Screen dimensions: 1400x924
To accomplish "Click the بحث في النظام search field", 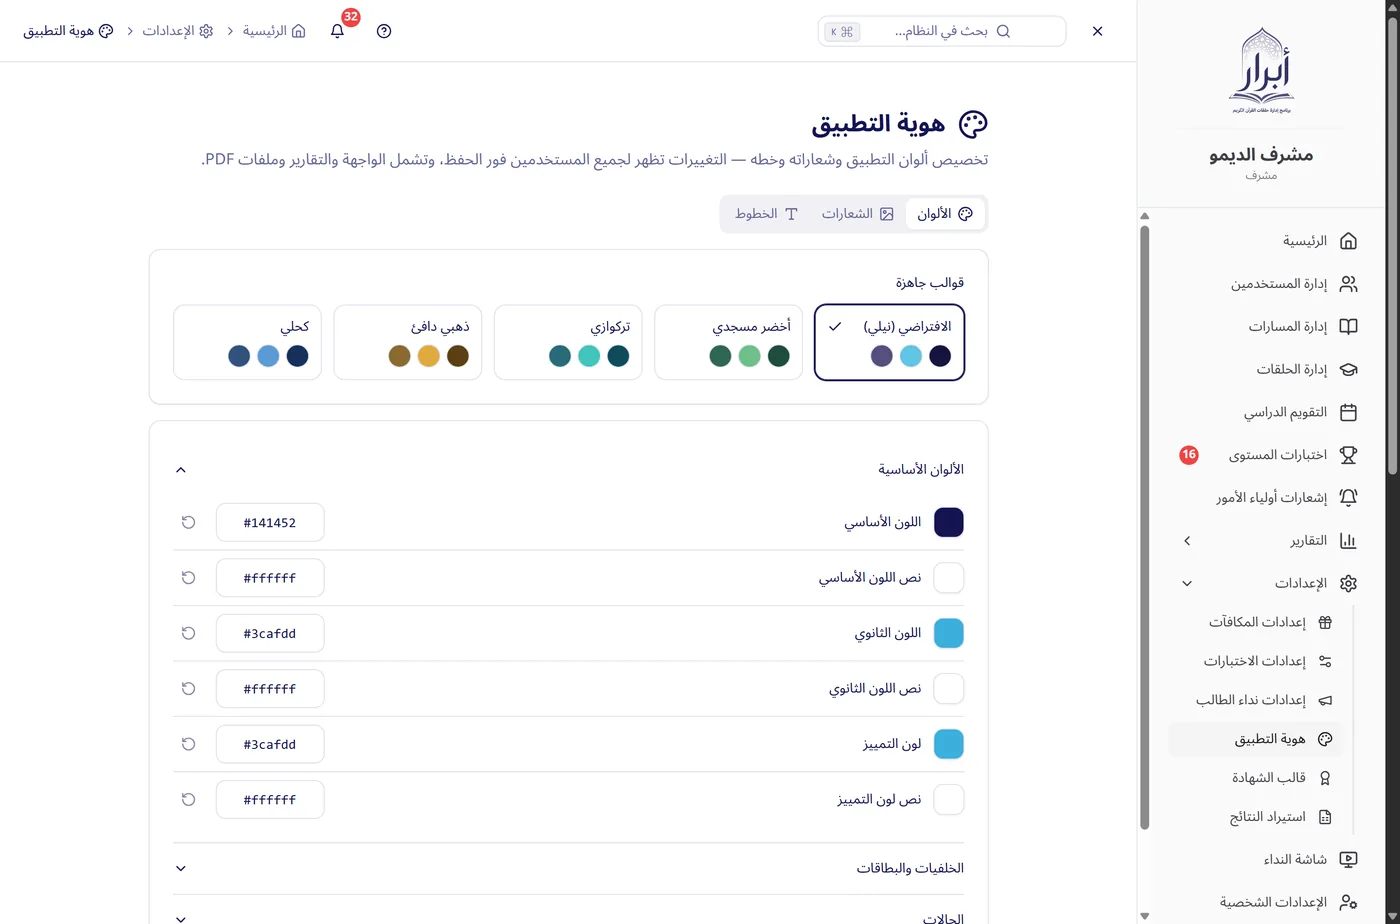I will pyautogui.click(x=942, y=31).
